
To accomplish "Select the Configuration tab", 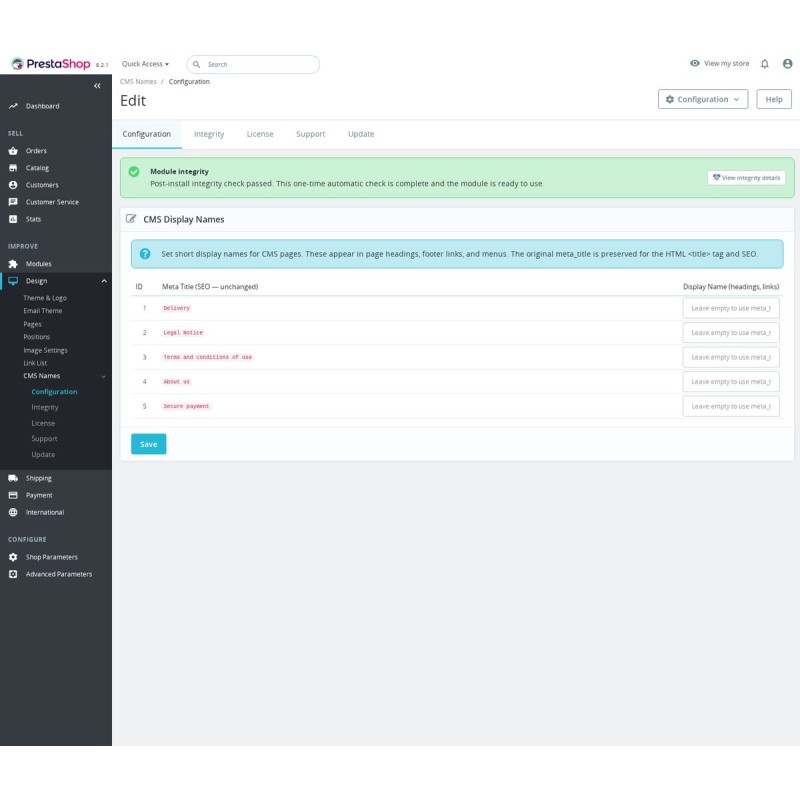I will [x=146, y=134].
